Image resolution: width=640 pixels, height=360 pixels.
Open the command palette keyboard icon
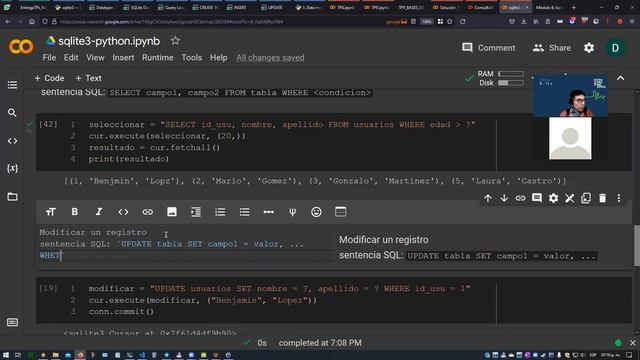tap(12, 322)
